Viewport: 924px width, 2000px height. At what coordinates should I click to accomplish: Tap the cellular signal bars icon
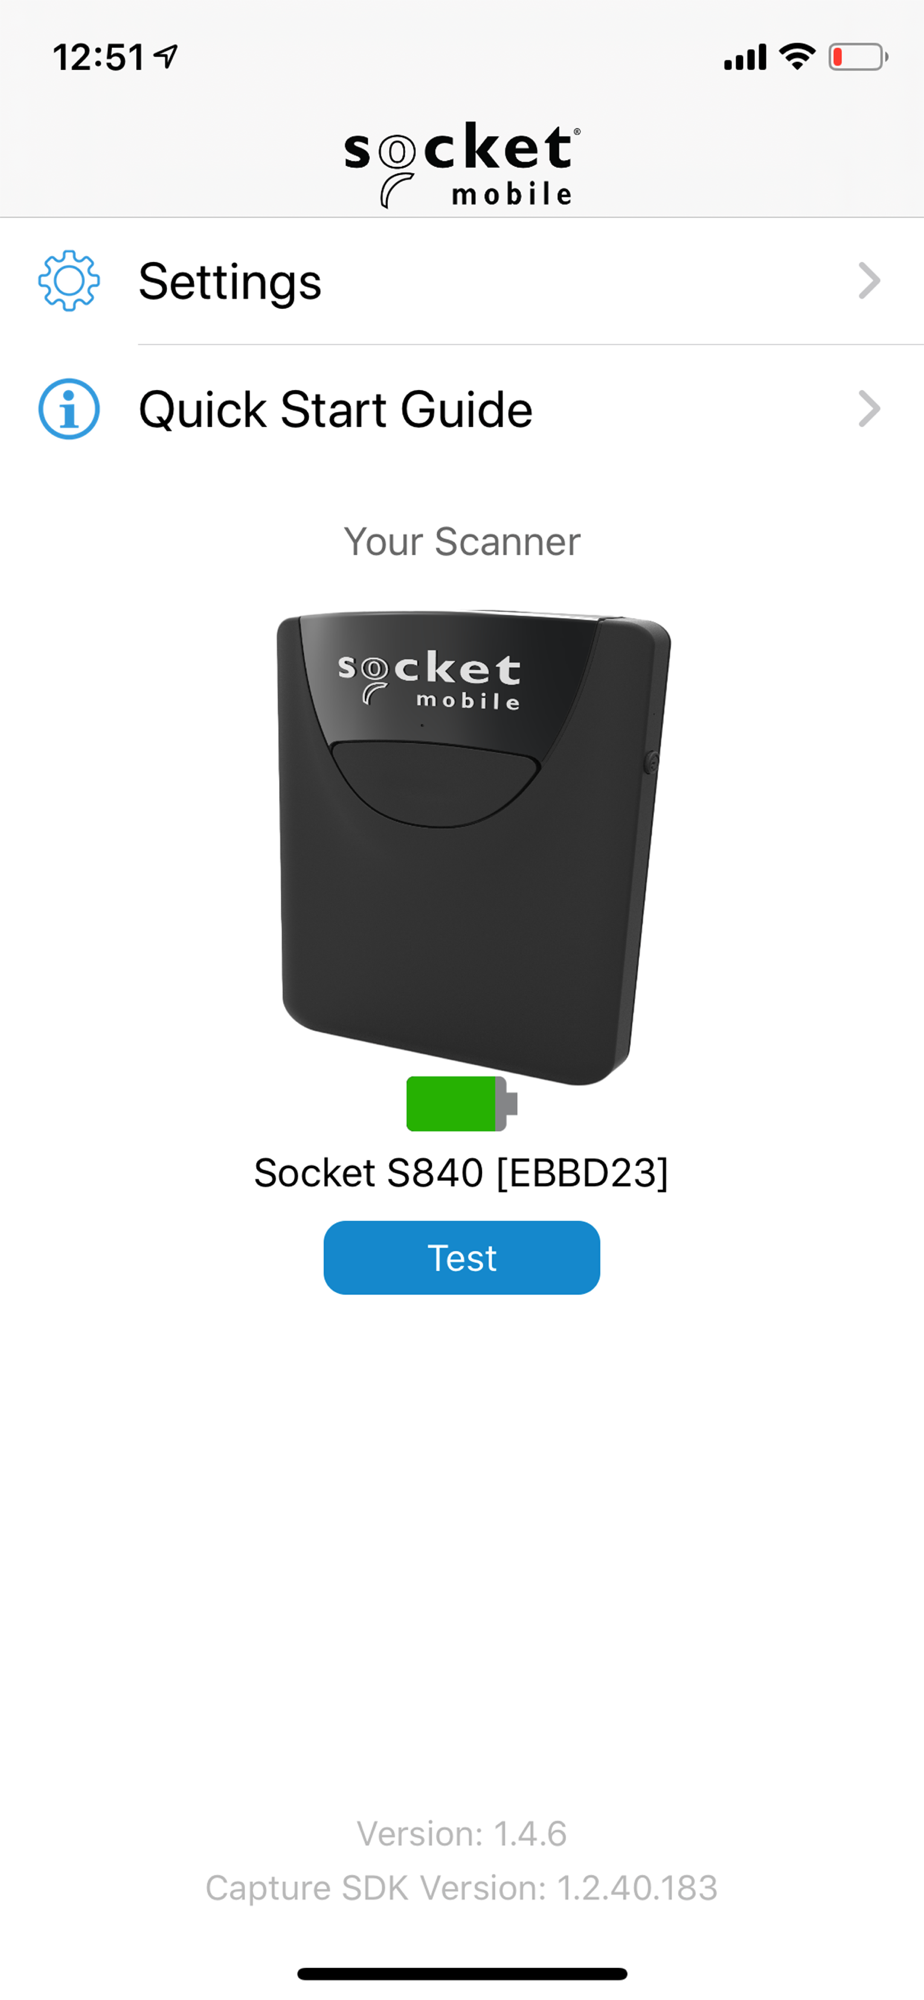pos(745,58)
